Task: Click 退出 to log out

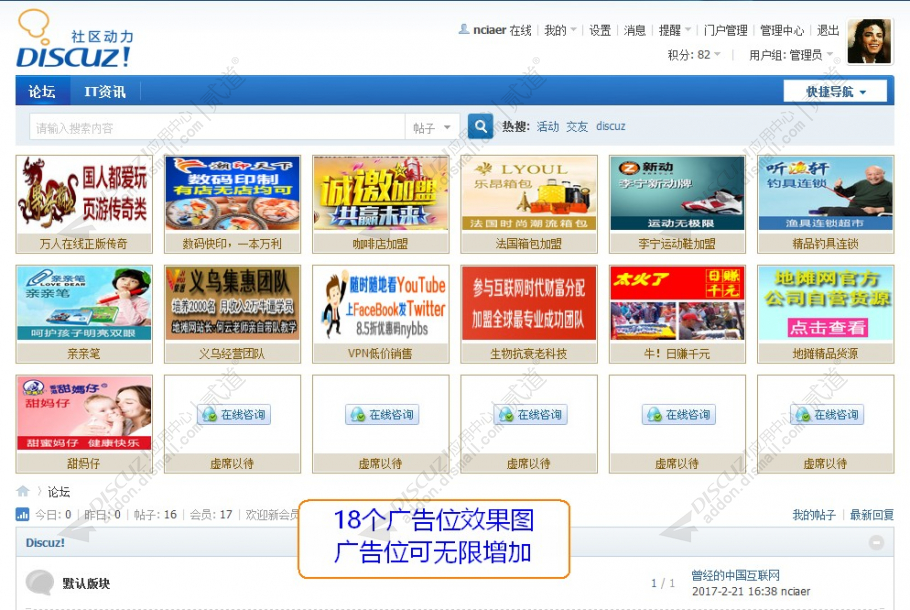Action: tap(828, 30)
